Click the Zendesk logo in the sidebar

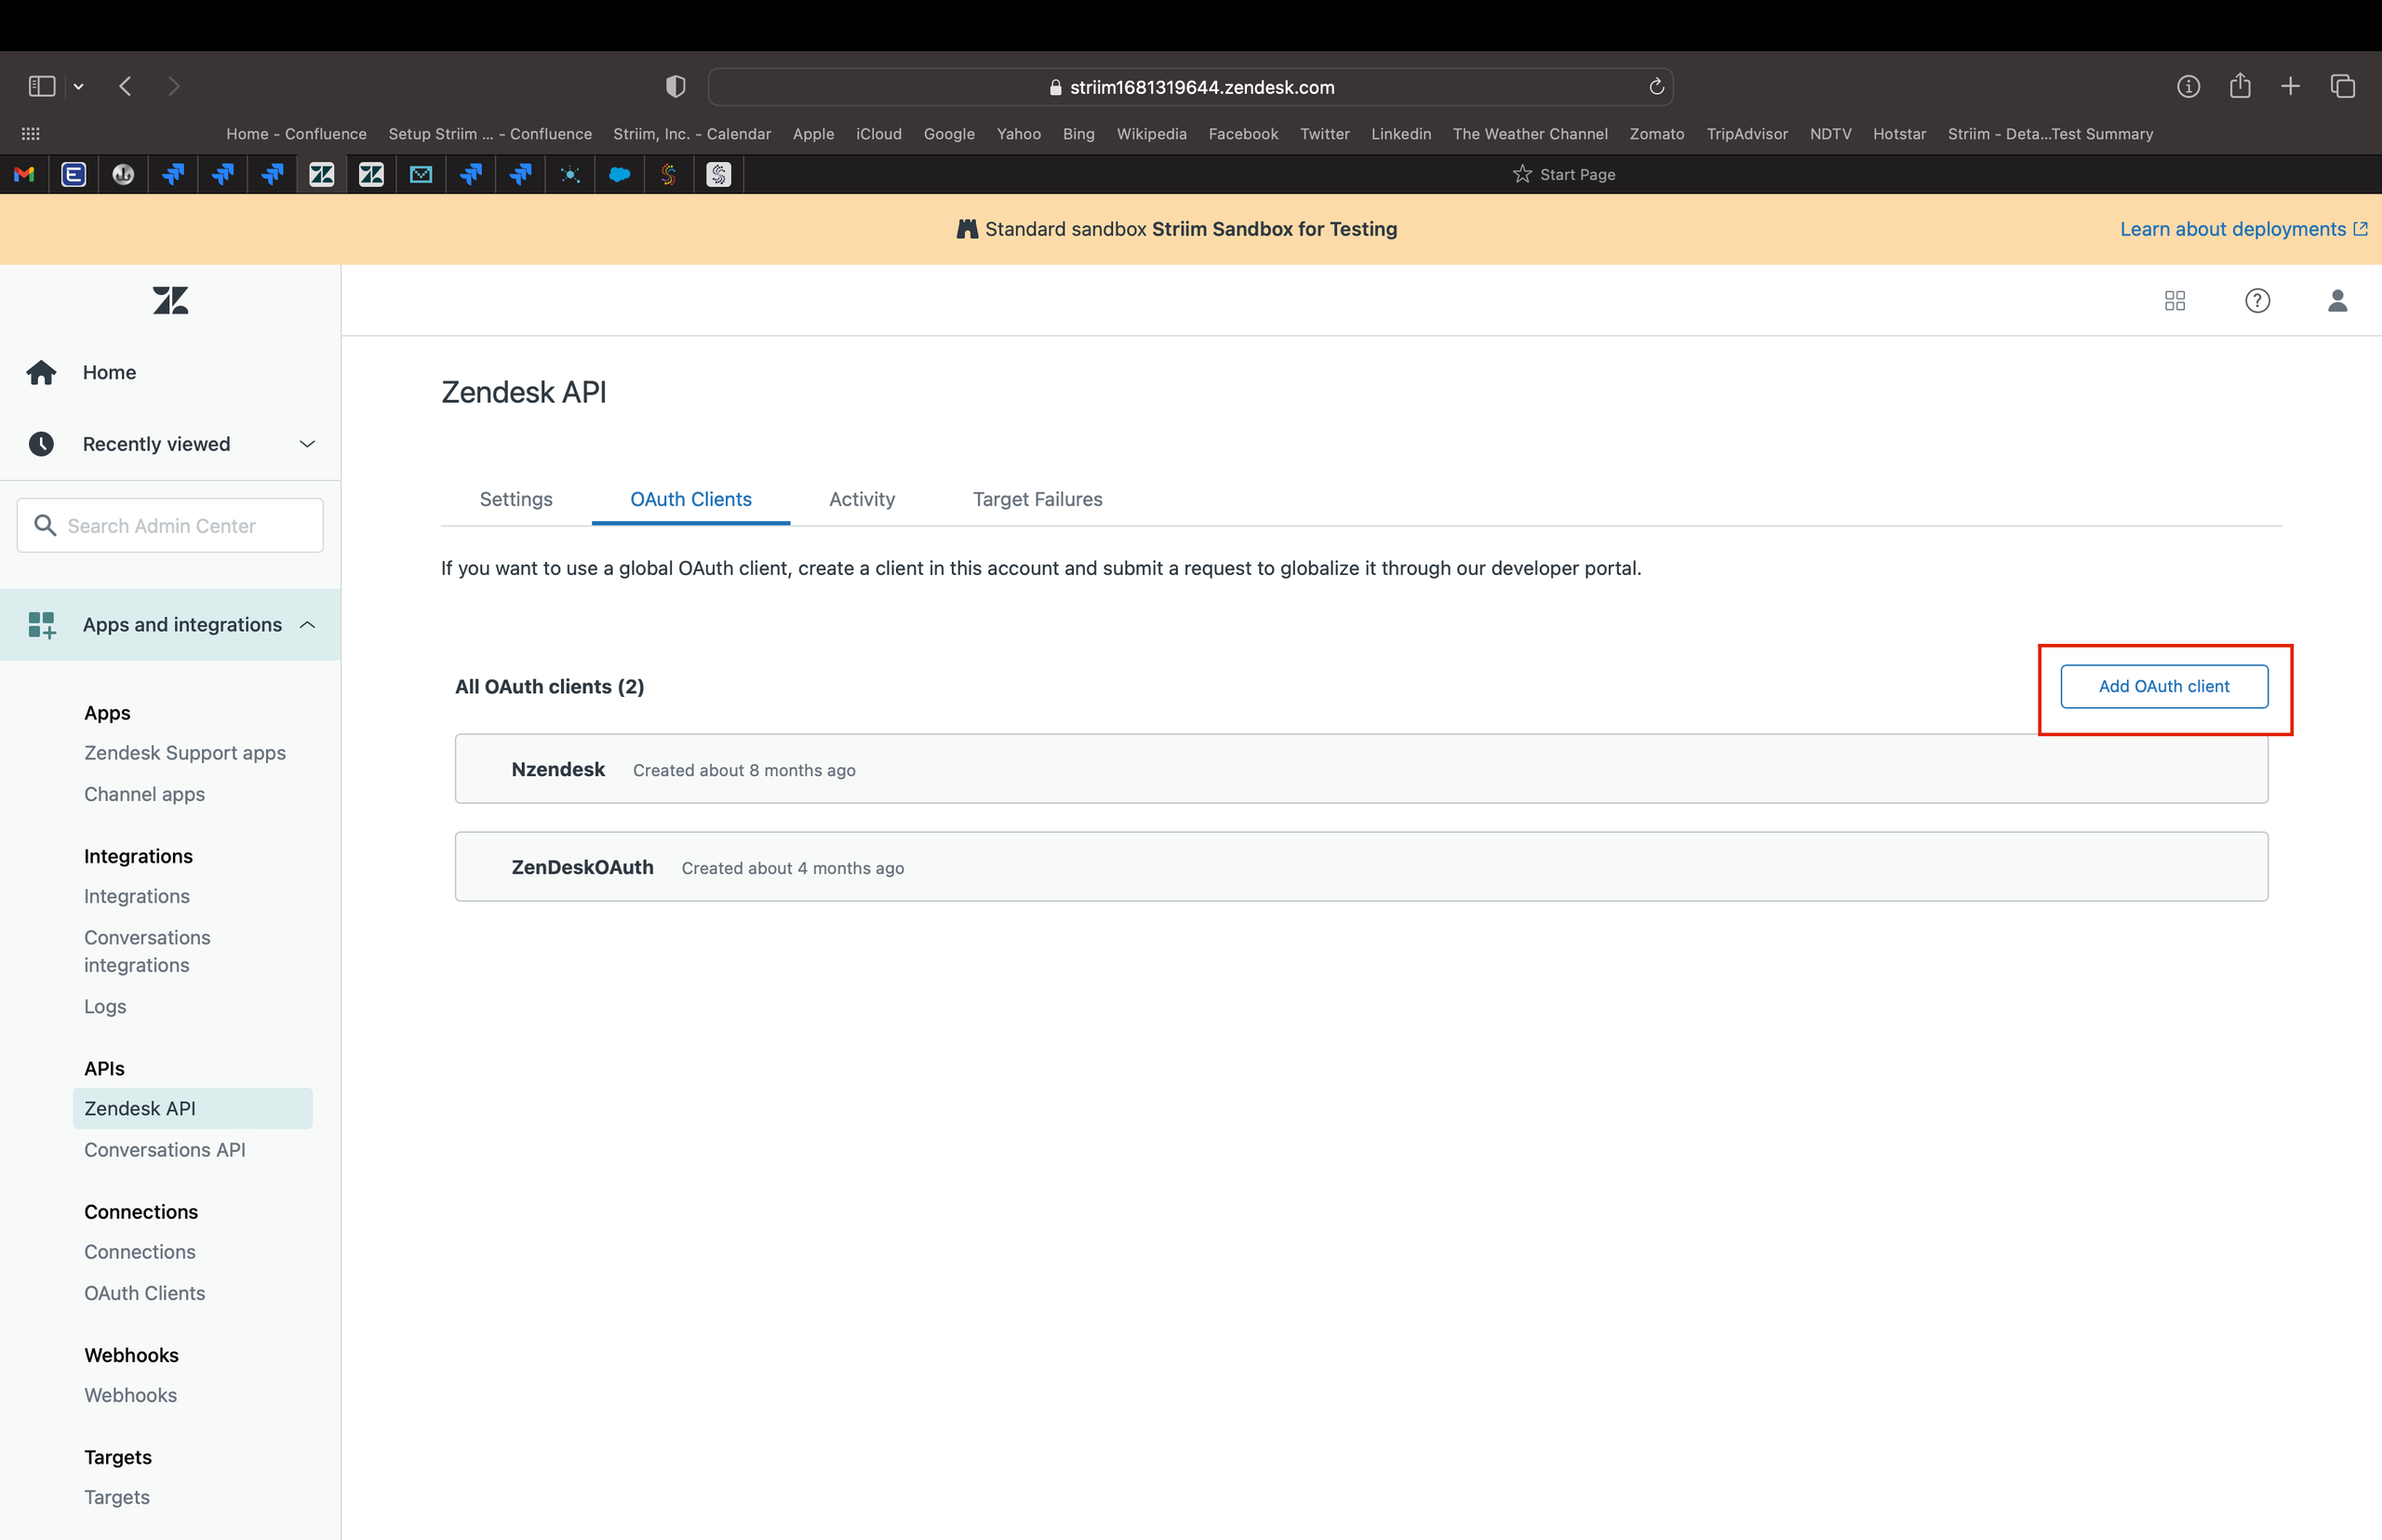tap(169, 299)
